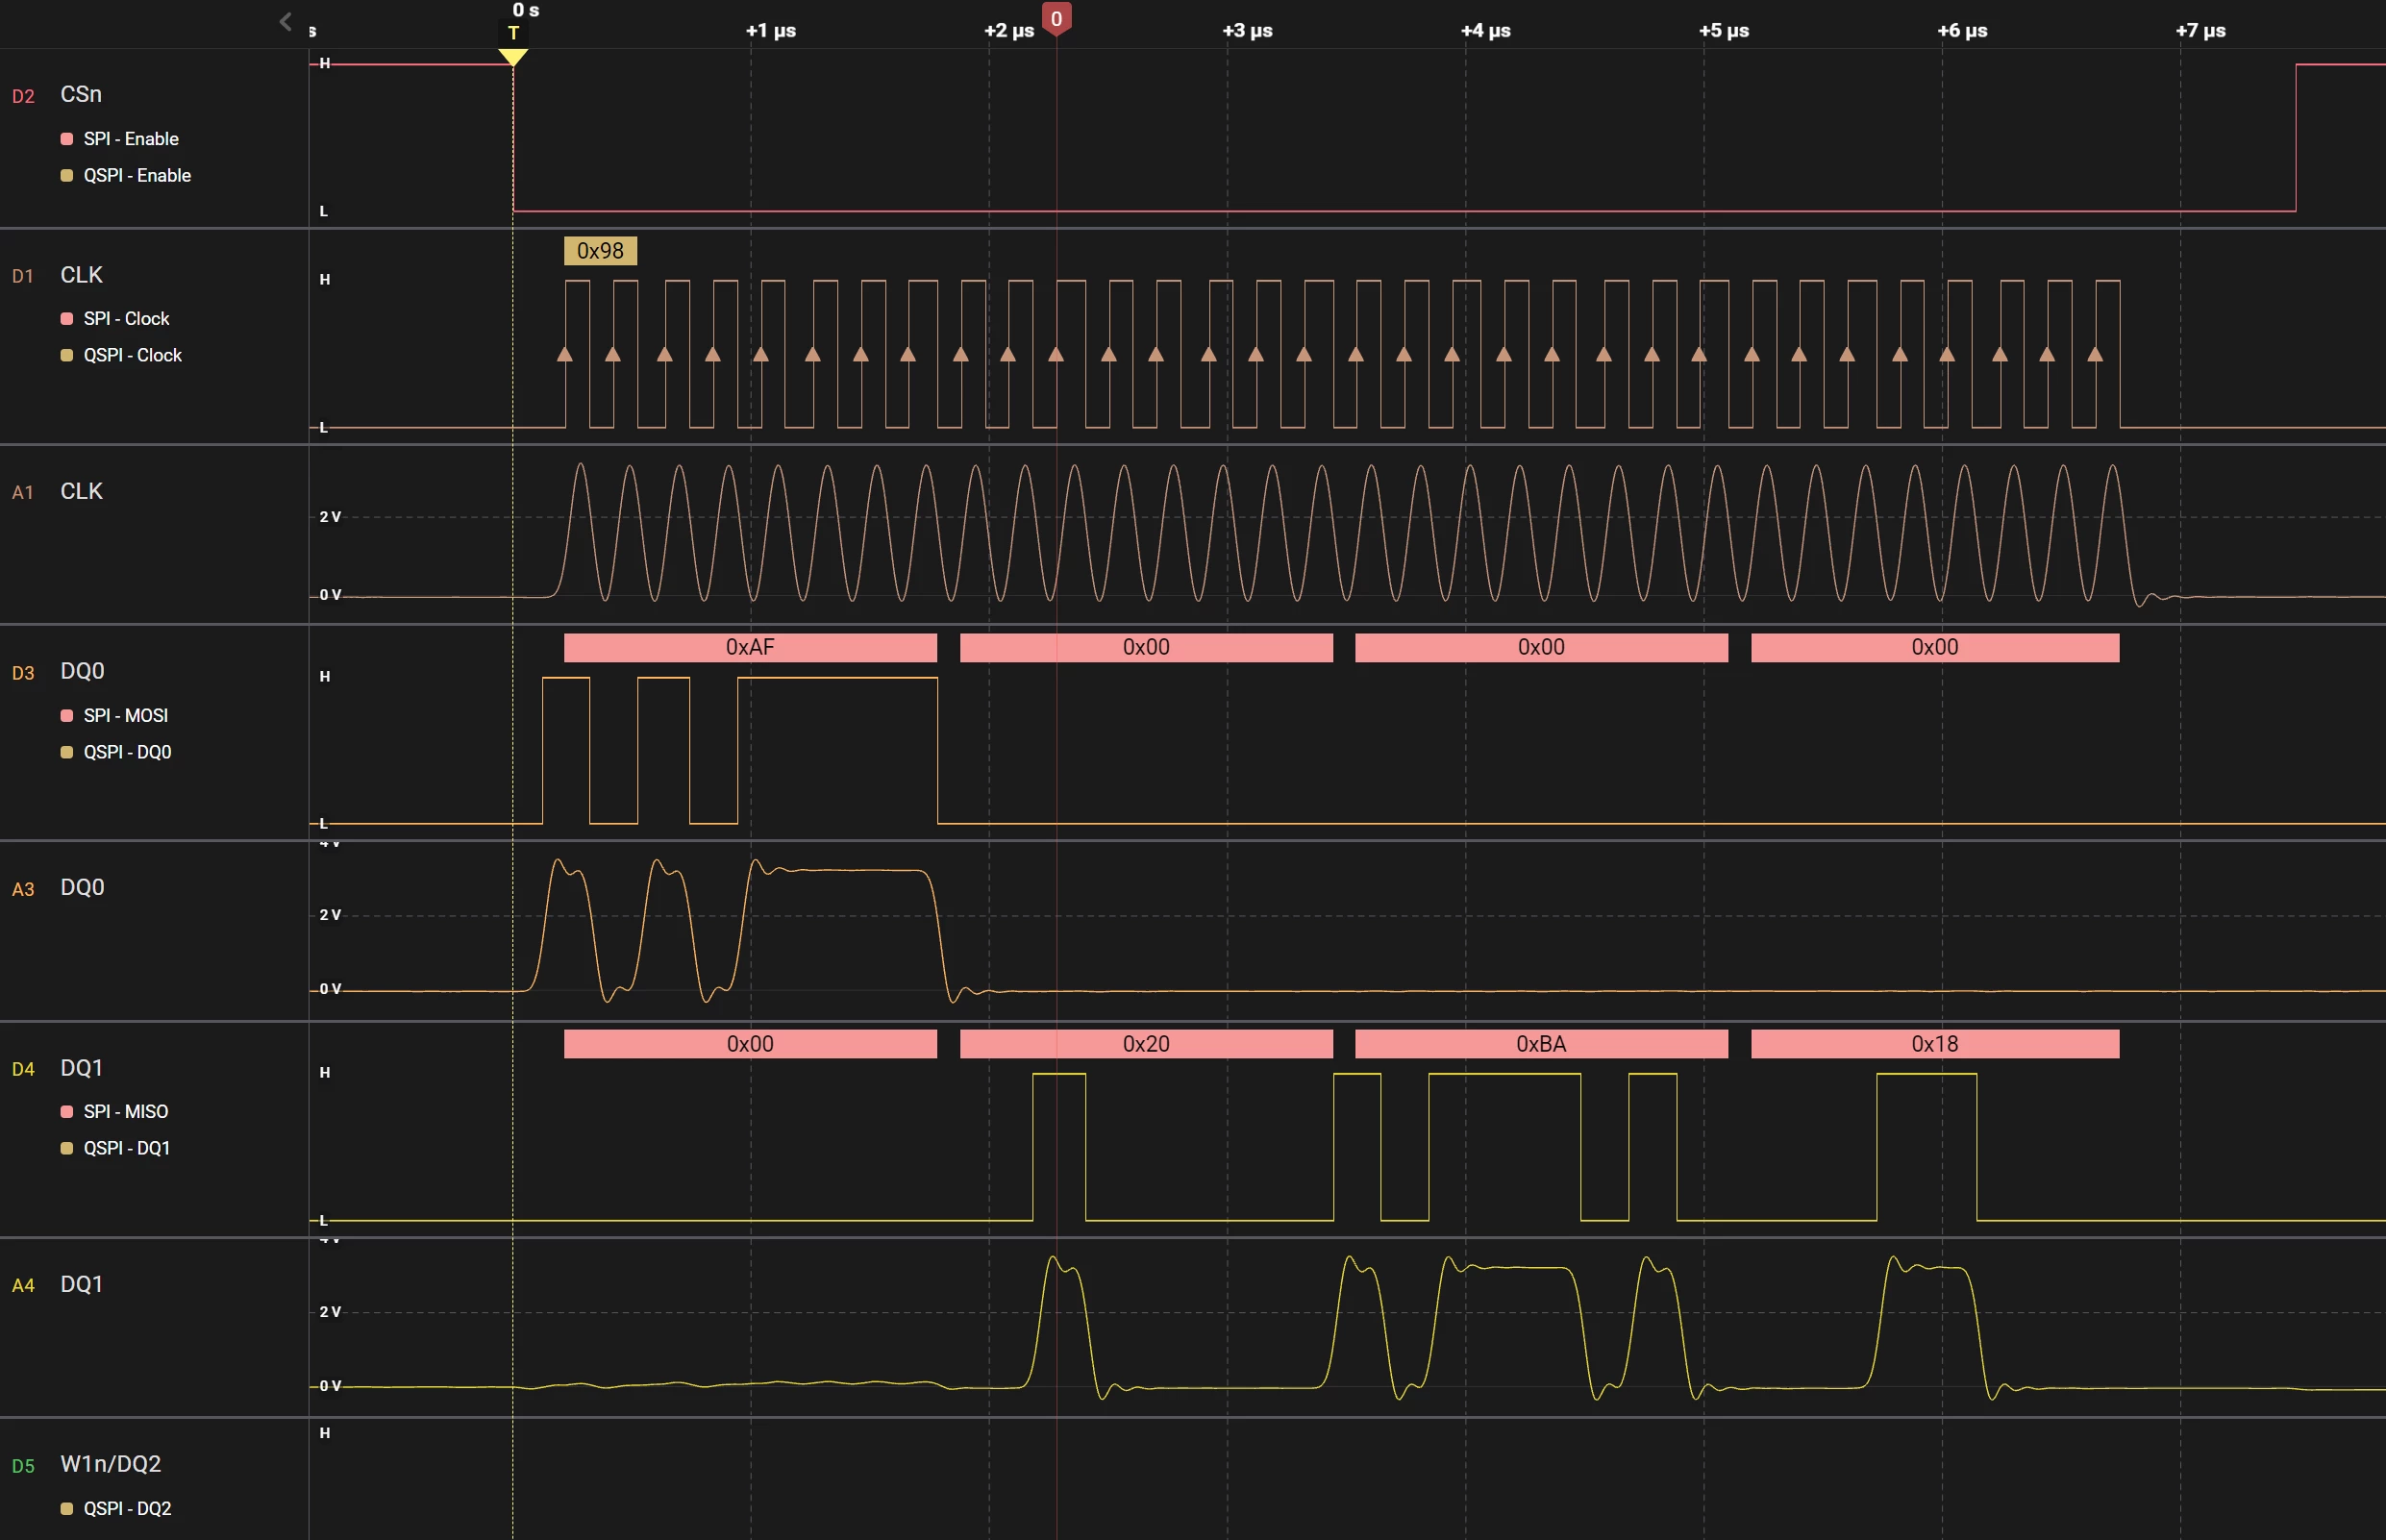2386x1540 pixels.
Task: Click the QSPI - Enable analyzer swatch
Action: (67, 176)
